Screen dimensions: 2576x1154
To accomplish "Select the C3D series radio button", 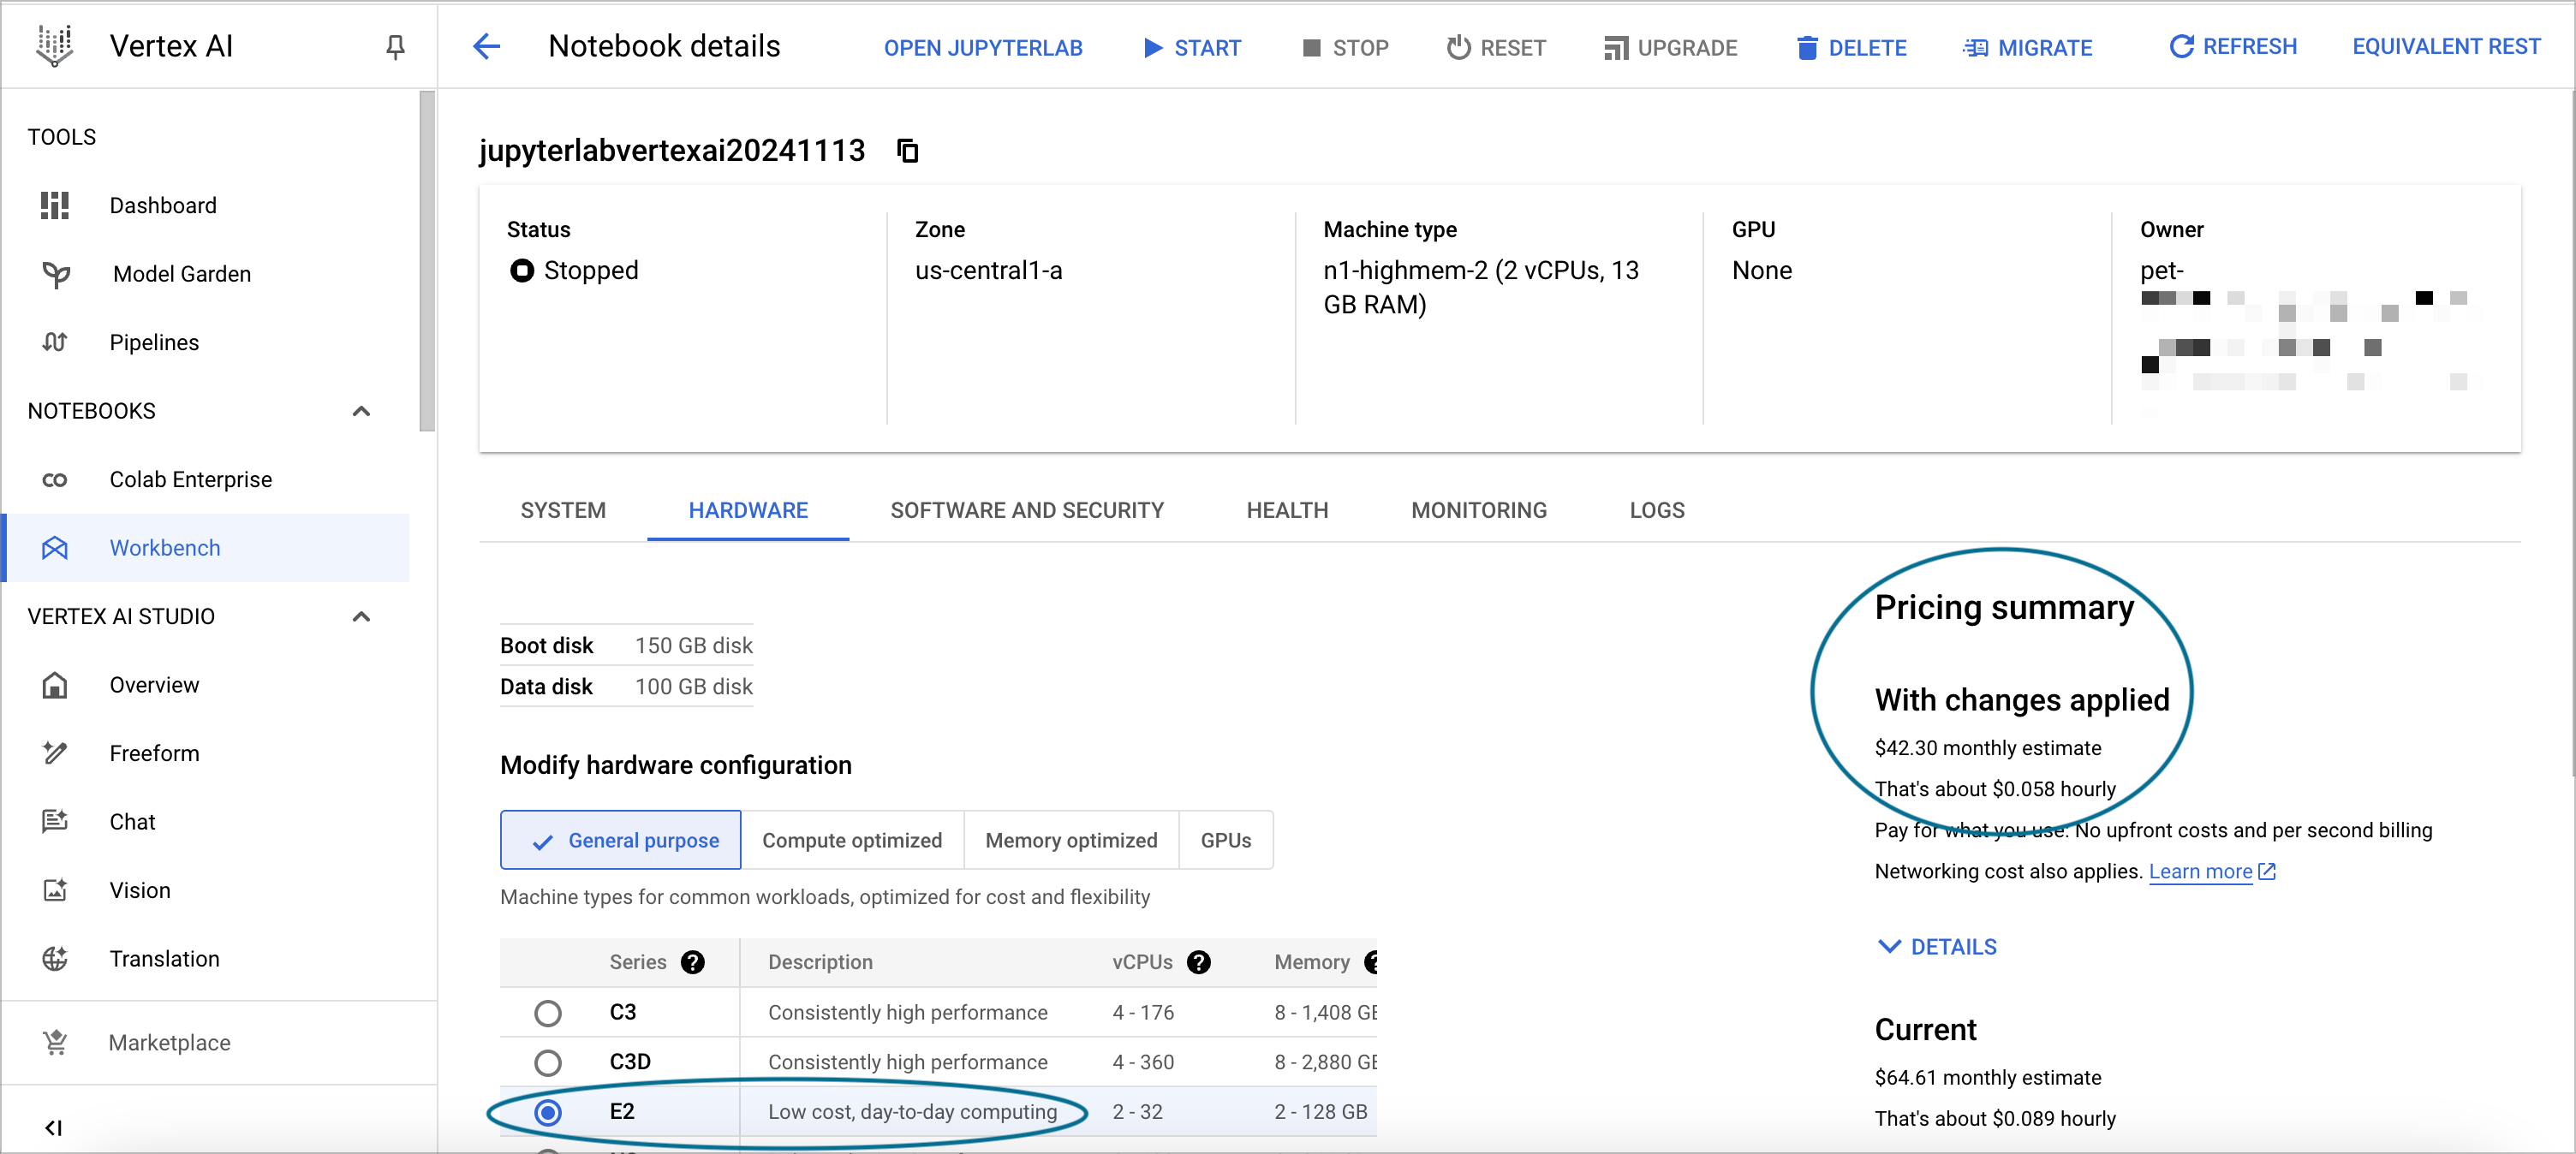I will pos(548,1062).
